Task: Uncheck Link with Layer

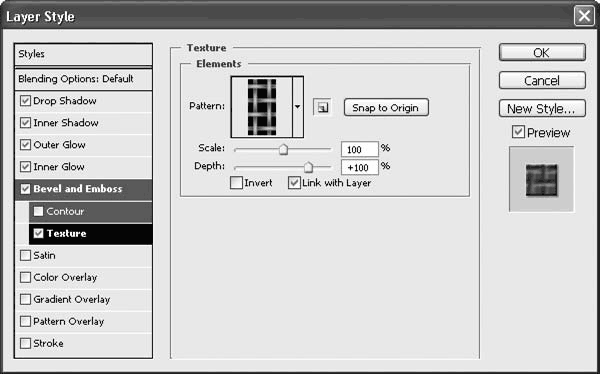Action: pos(294,183)
